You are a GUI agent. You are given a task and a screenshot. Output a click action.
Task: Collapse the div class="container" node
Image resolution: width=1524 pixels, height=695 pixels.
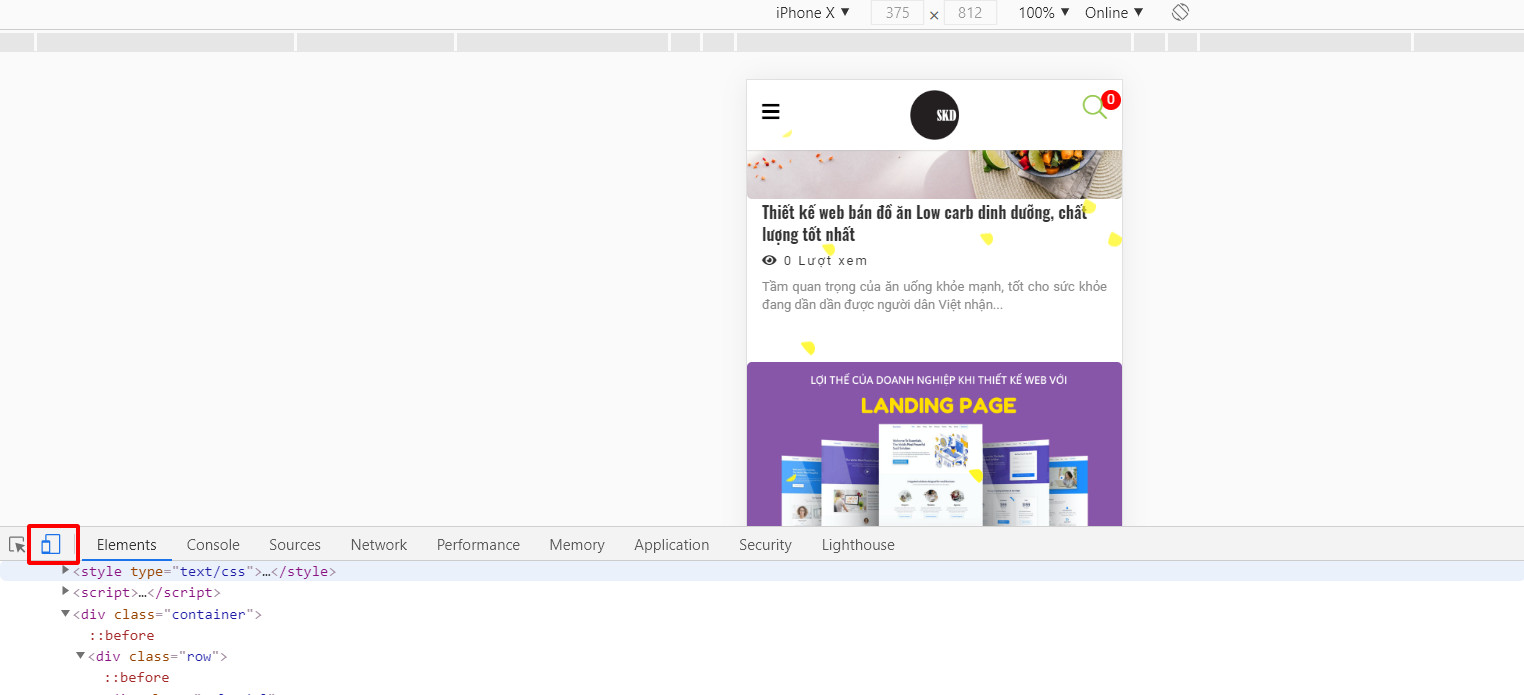(66, 613)
